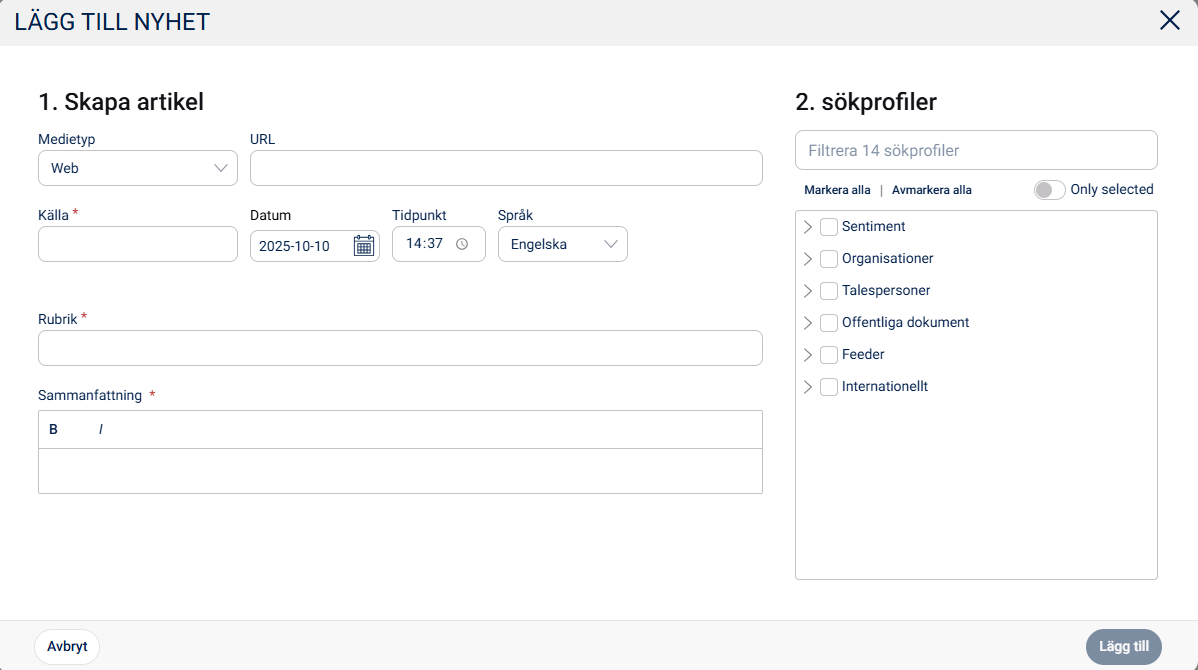Enable the Only selected toggle

[1049, 190]
